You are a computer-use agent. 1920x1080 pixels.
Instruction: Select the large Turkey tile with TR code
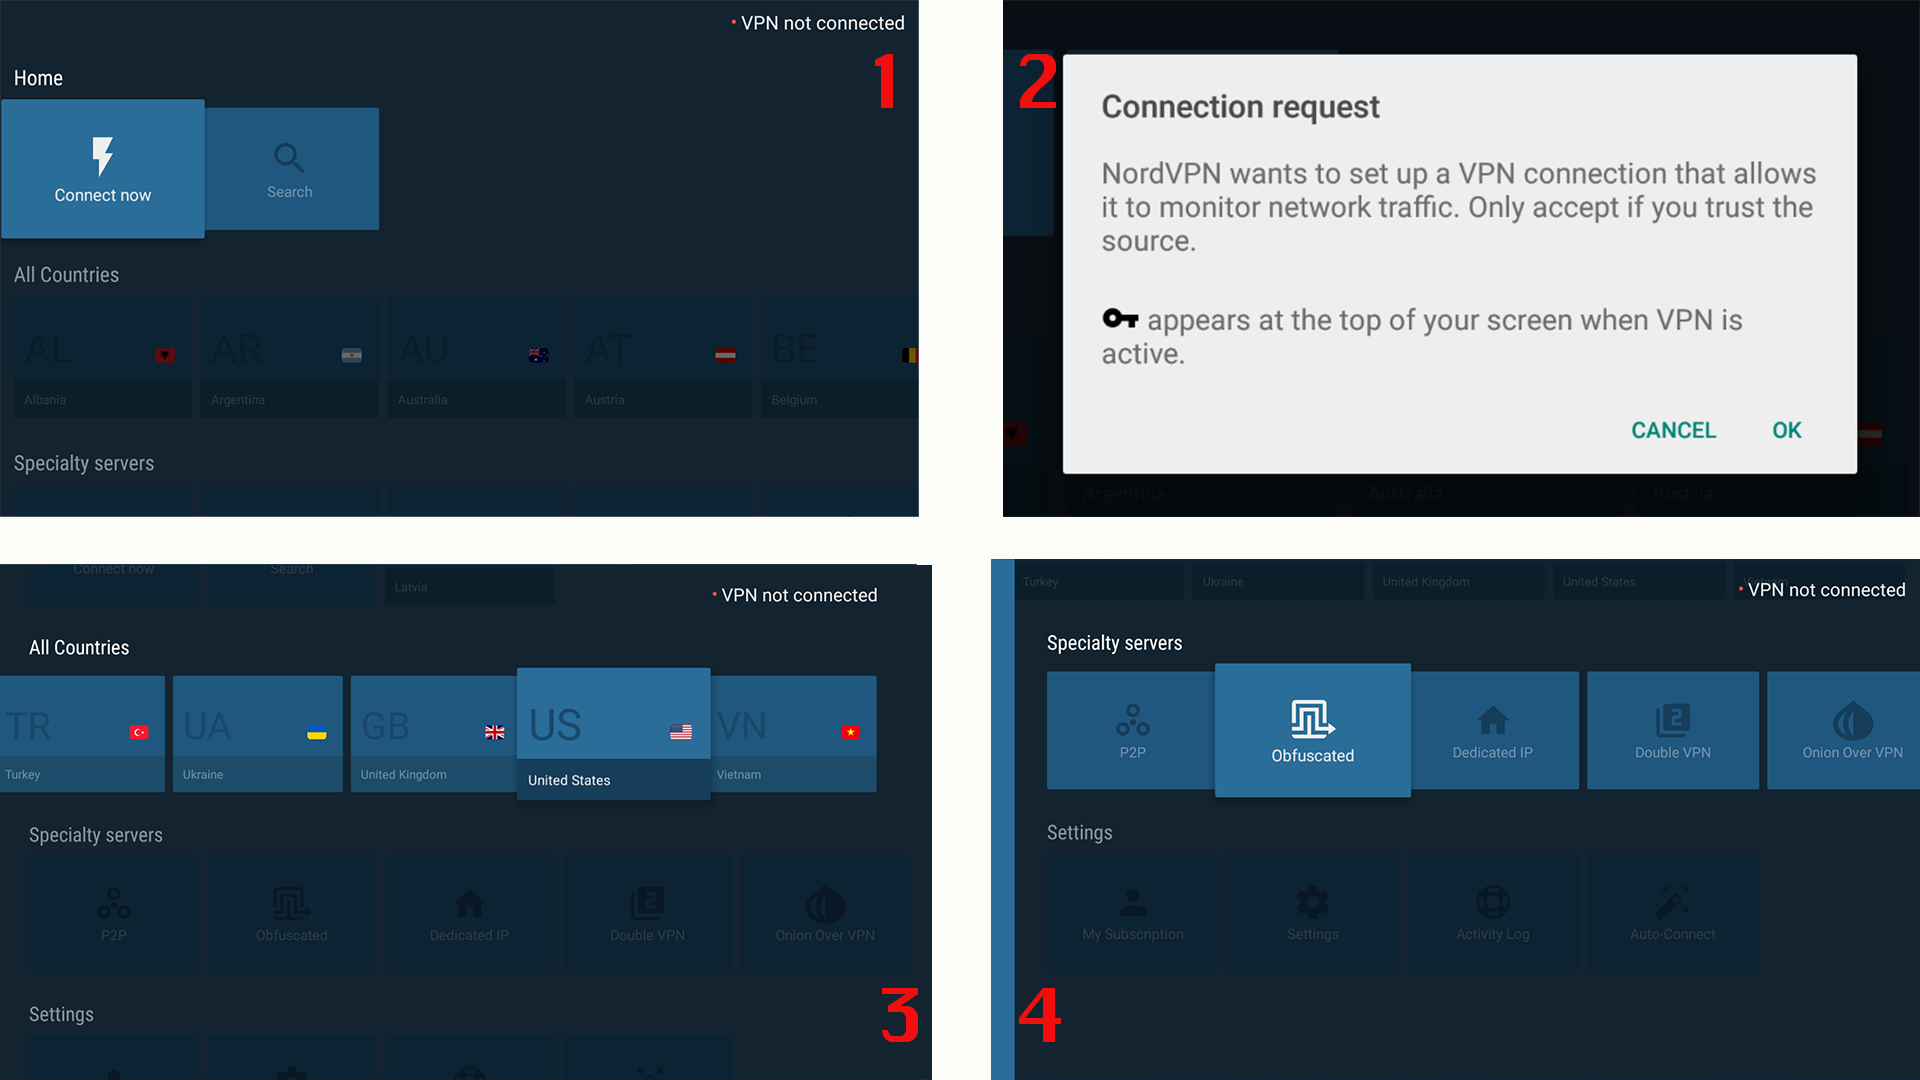82,734
